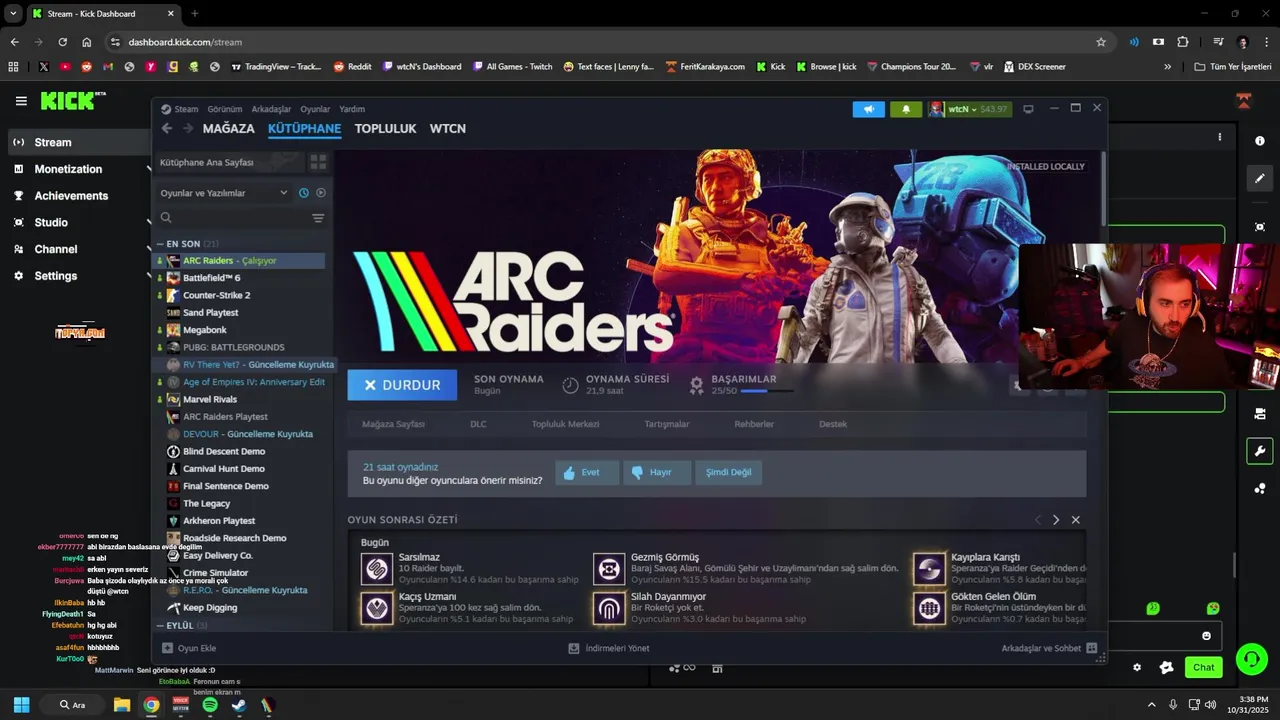Image resolution: width=1280 pixels, height=720 pixels.
Task: Open Steam from Windows taskbar
Action: pos(239,705)
